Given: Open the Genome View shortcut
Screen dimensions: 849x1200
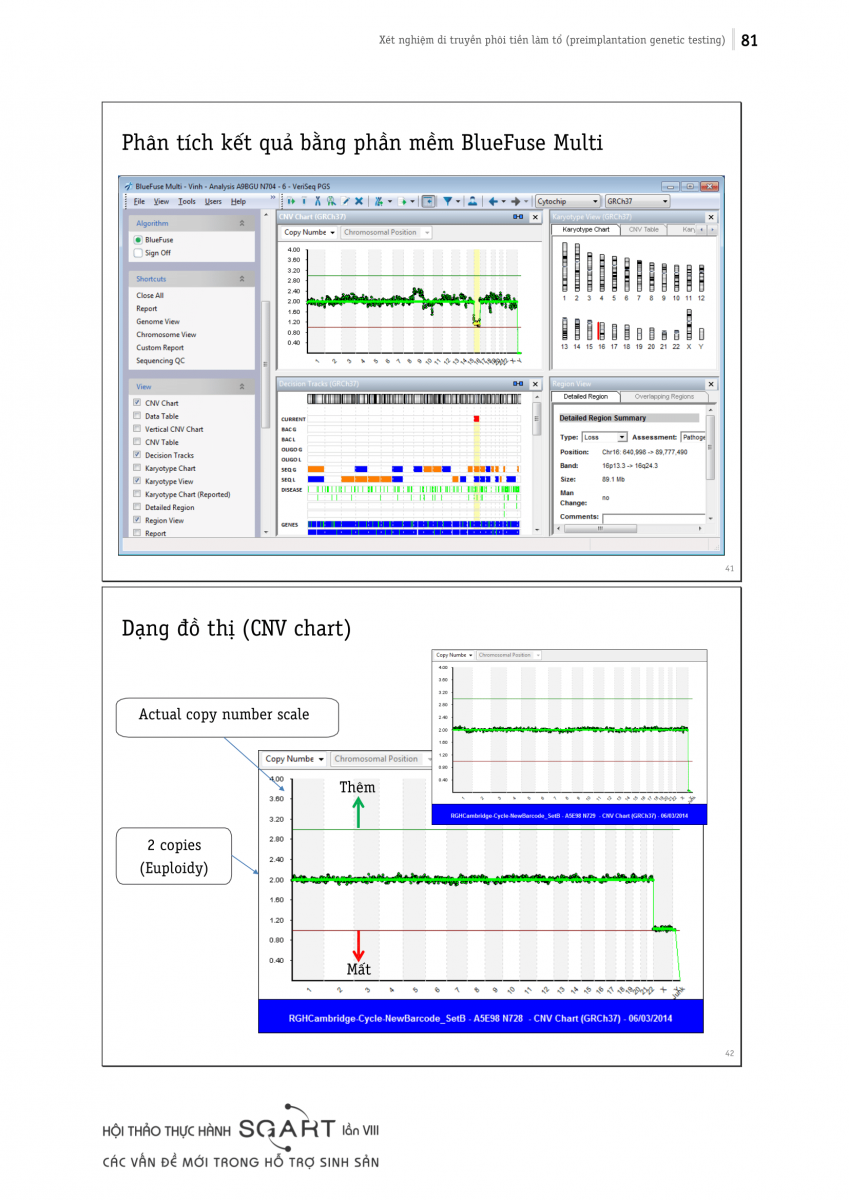Looking at the screenshot, I should tap(158, 322).
